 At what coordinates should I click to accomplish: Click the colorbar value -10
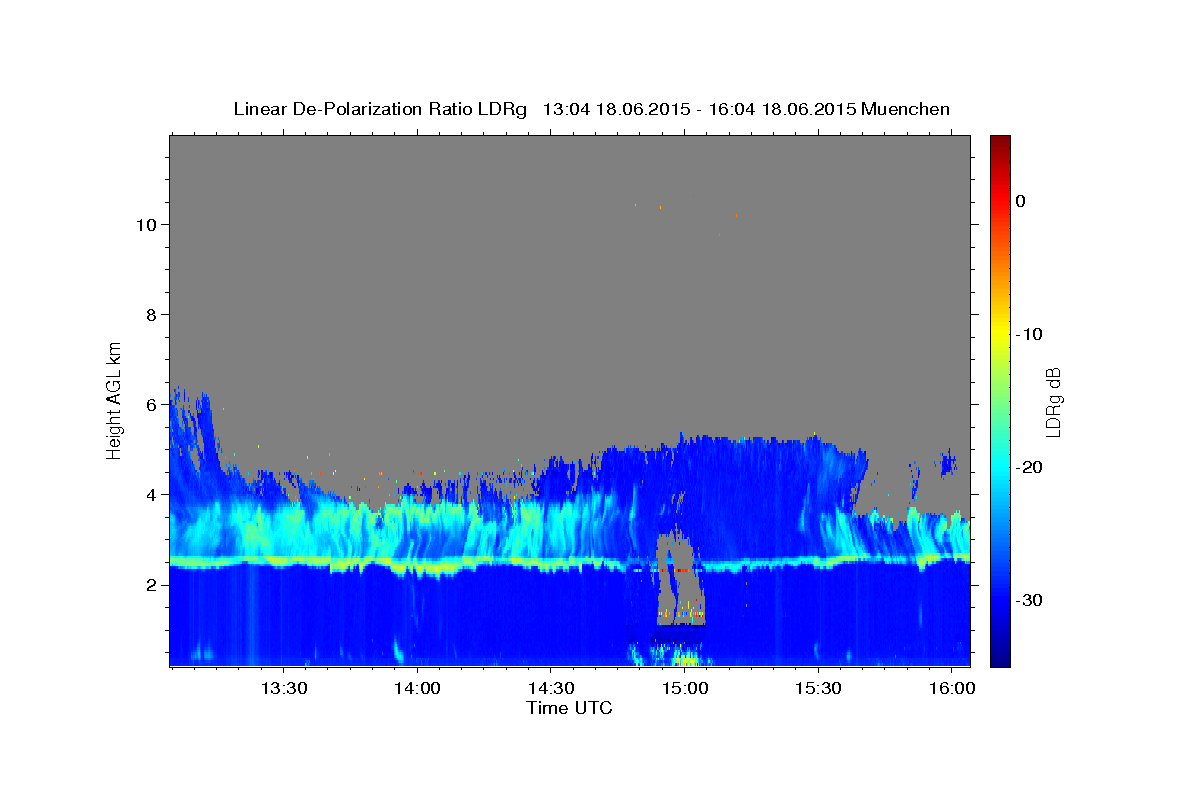(1029, 334)
